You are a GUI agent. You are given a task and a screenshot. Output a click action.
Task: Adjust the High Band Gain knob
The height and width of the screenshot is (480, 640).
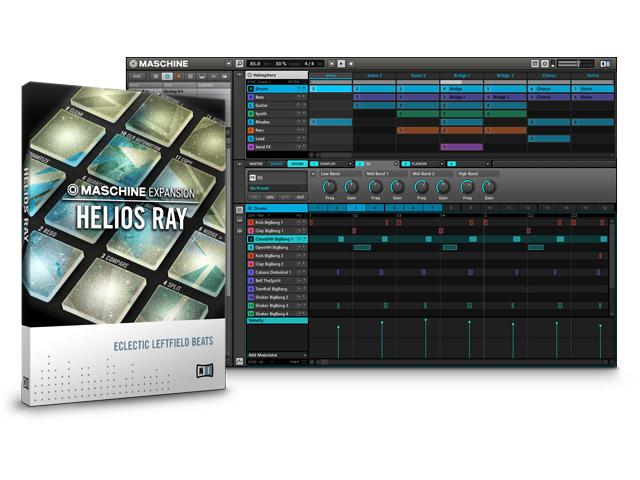489,187
